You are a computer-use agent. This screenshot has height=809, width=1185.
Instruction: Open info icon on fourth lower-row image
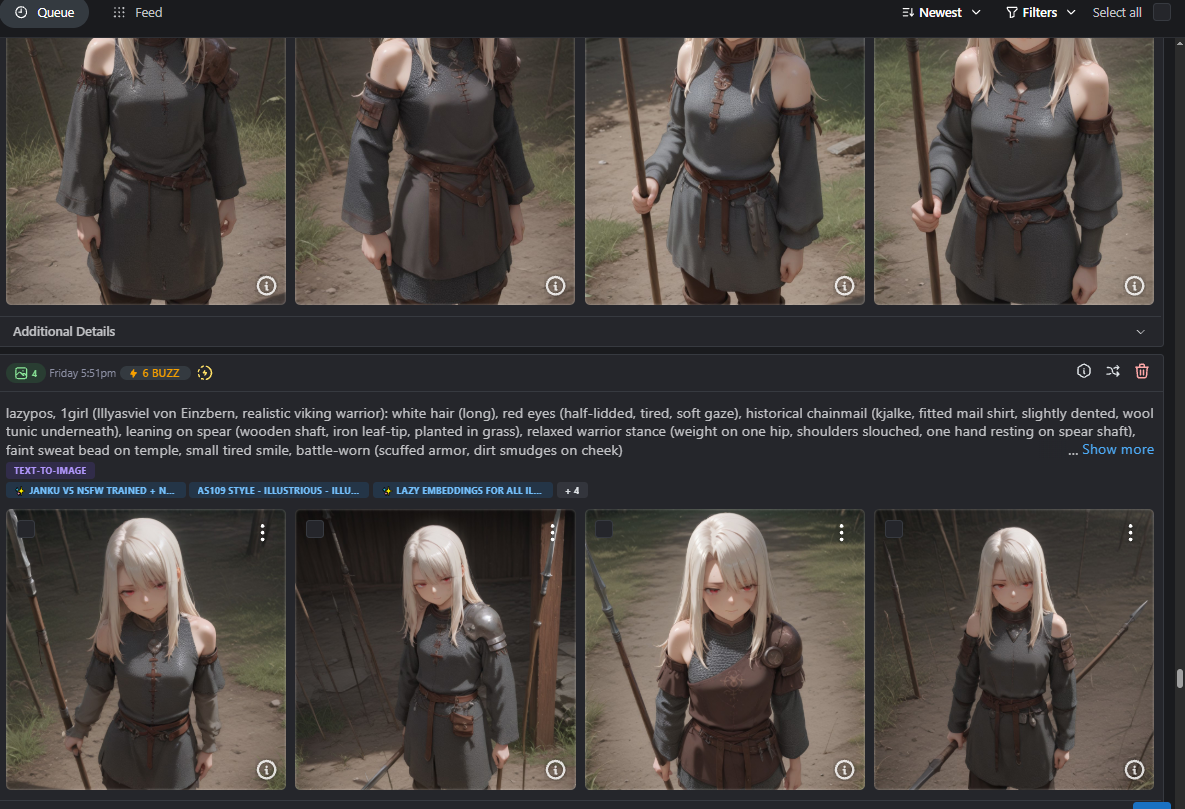1134,770
